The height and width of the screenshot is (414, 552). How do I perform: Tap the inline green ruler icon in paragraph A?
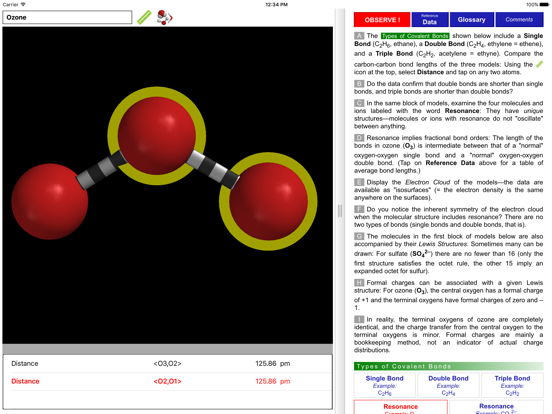point(539,64)
